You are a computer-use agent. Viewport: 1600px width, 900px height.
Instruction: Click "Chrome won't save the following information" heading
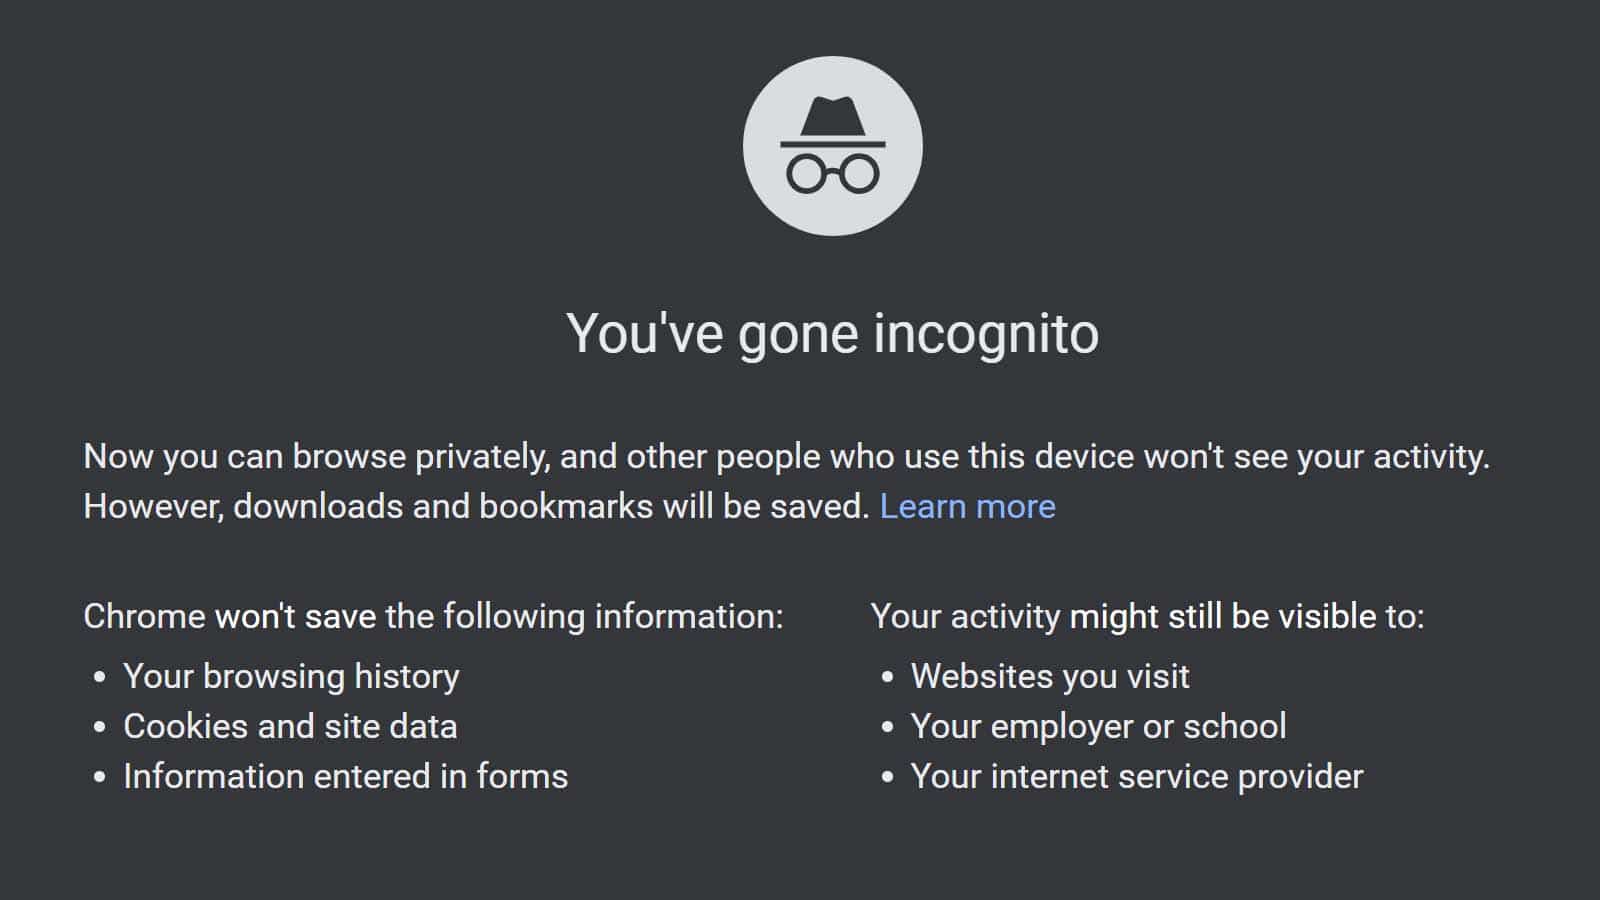tap(433, 616)
